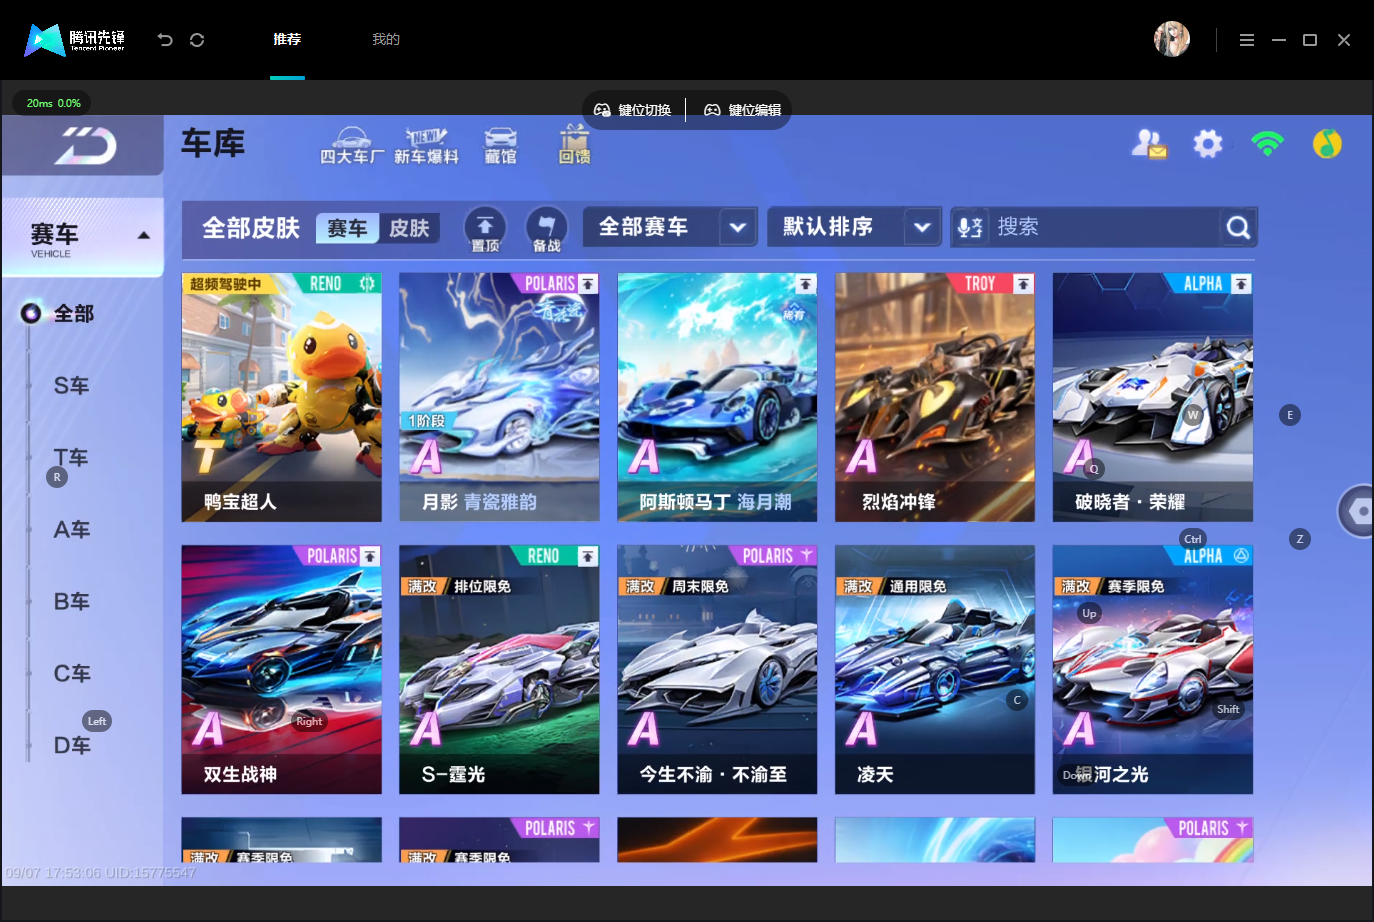Image resolution: width=1374 pixels, height=922 pixels.
Task: Click the Wi-Fi network status icon
Action: click(1267, 143)
